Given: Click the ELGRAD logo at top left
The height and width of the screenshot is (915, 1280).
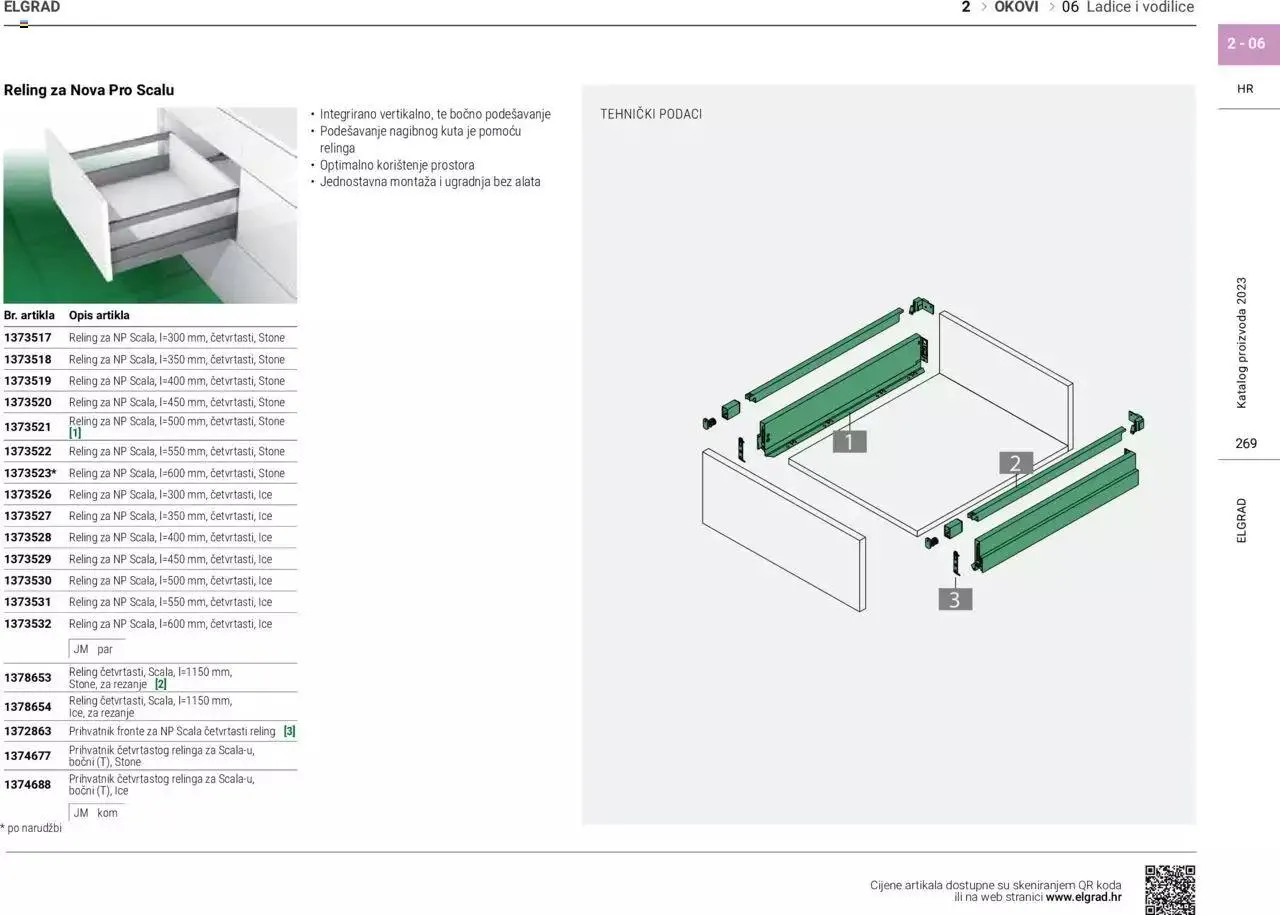Looking at the screenshot, I should pos(32,8).
